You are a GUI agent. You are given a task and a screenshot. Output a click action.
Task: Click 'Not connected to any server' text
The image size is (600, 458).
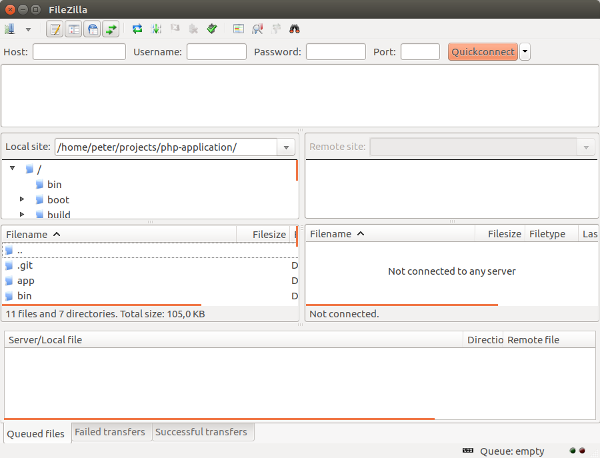[x=452, y=271]
